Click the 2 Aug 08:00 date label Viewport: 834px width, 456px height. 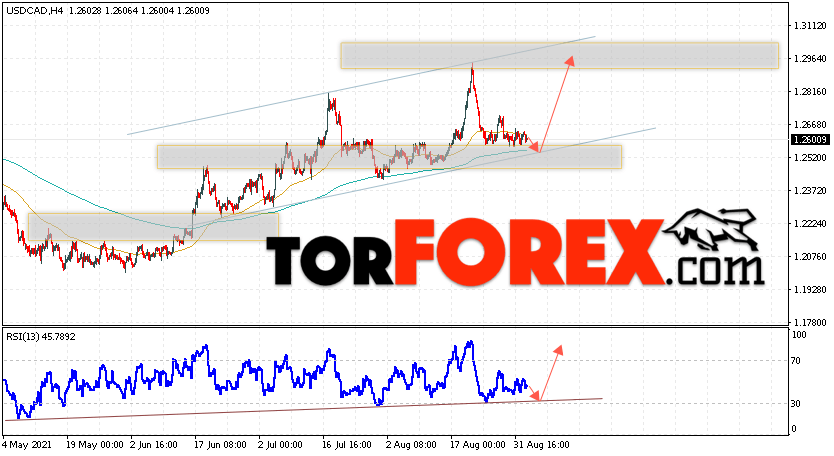pyautogui.click(x=411, y=444)
